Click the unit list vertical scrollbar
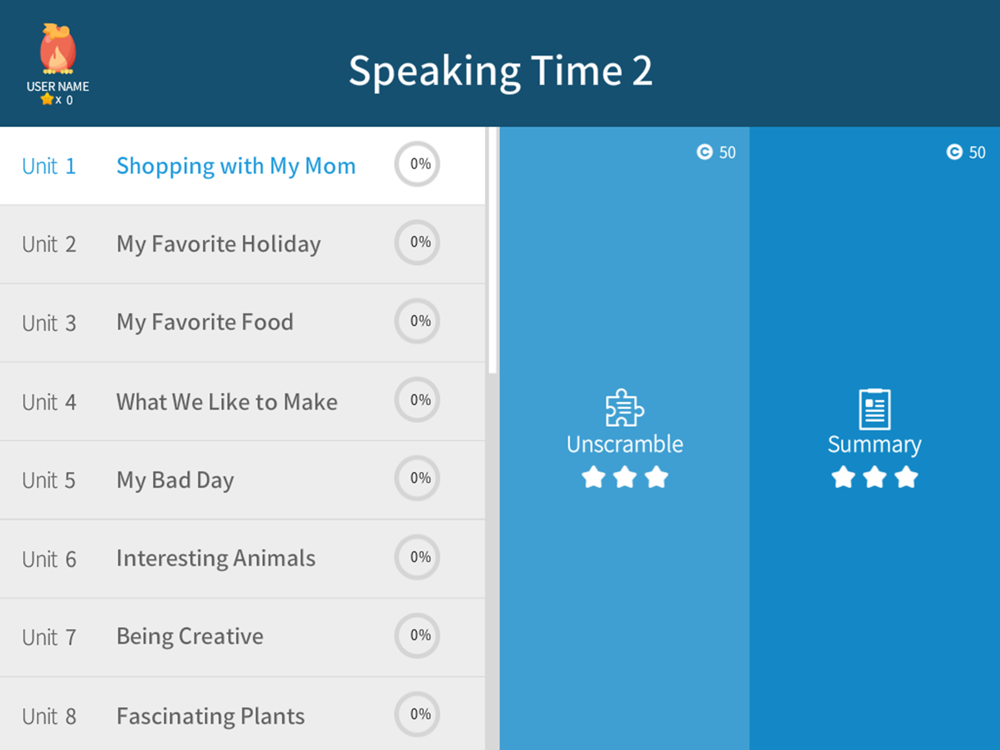The height and width of the screenshot is (750, 1000). [x=492, y=250]
